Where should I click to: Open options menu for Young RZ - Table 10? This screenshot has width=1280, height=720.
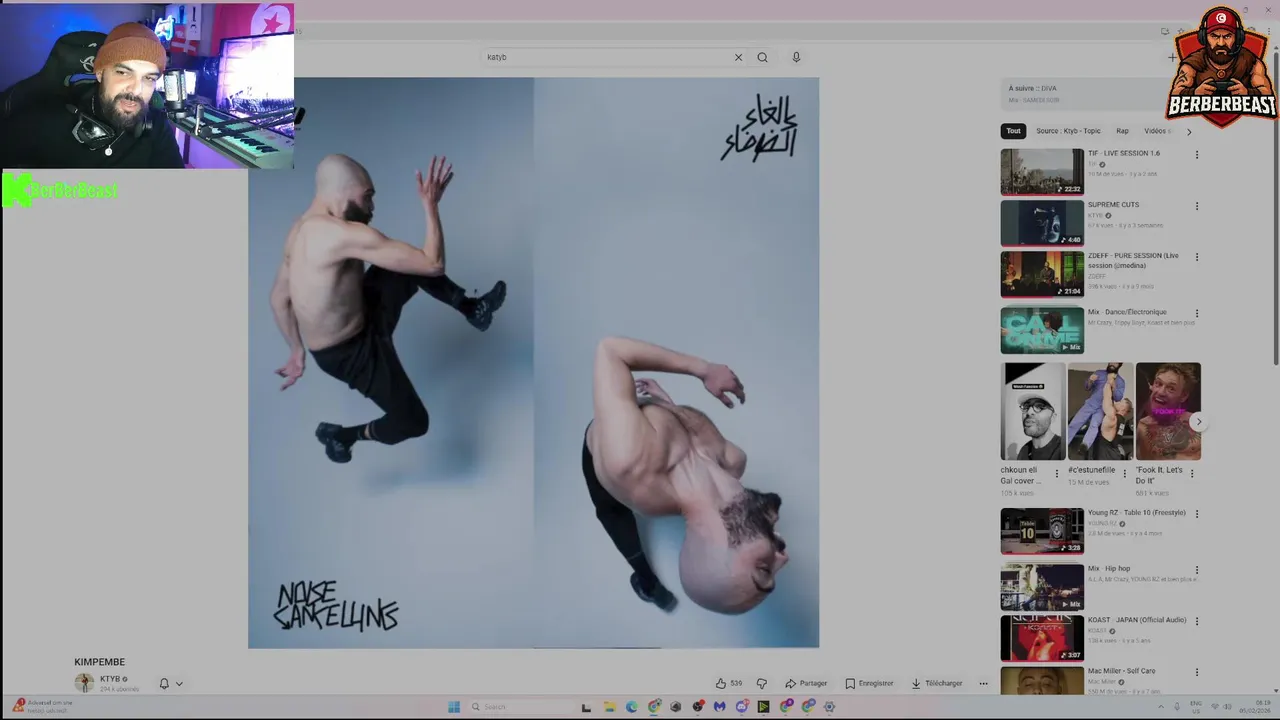pos(1196,514)
